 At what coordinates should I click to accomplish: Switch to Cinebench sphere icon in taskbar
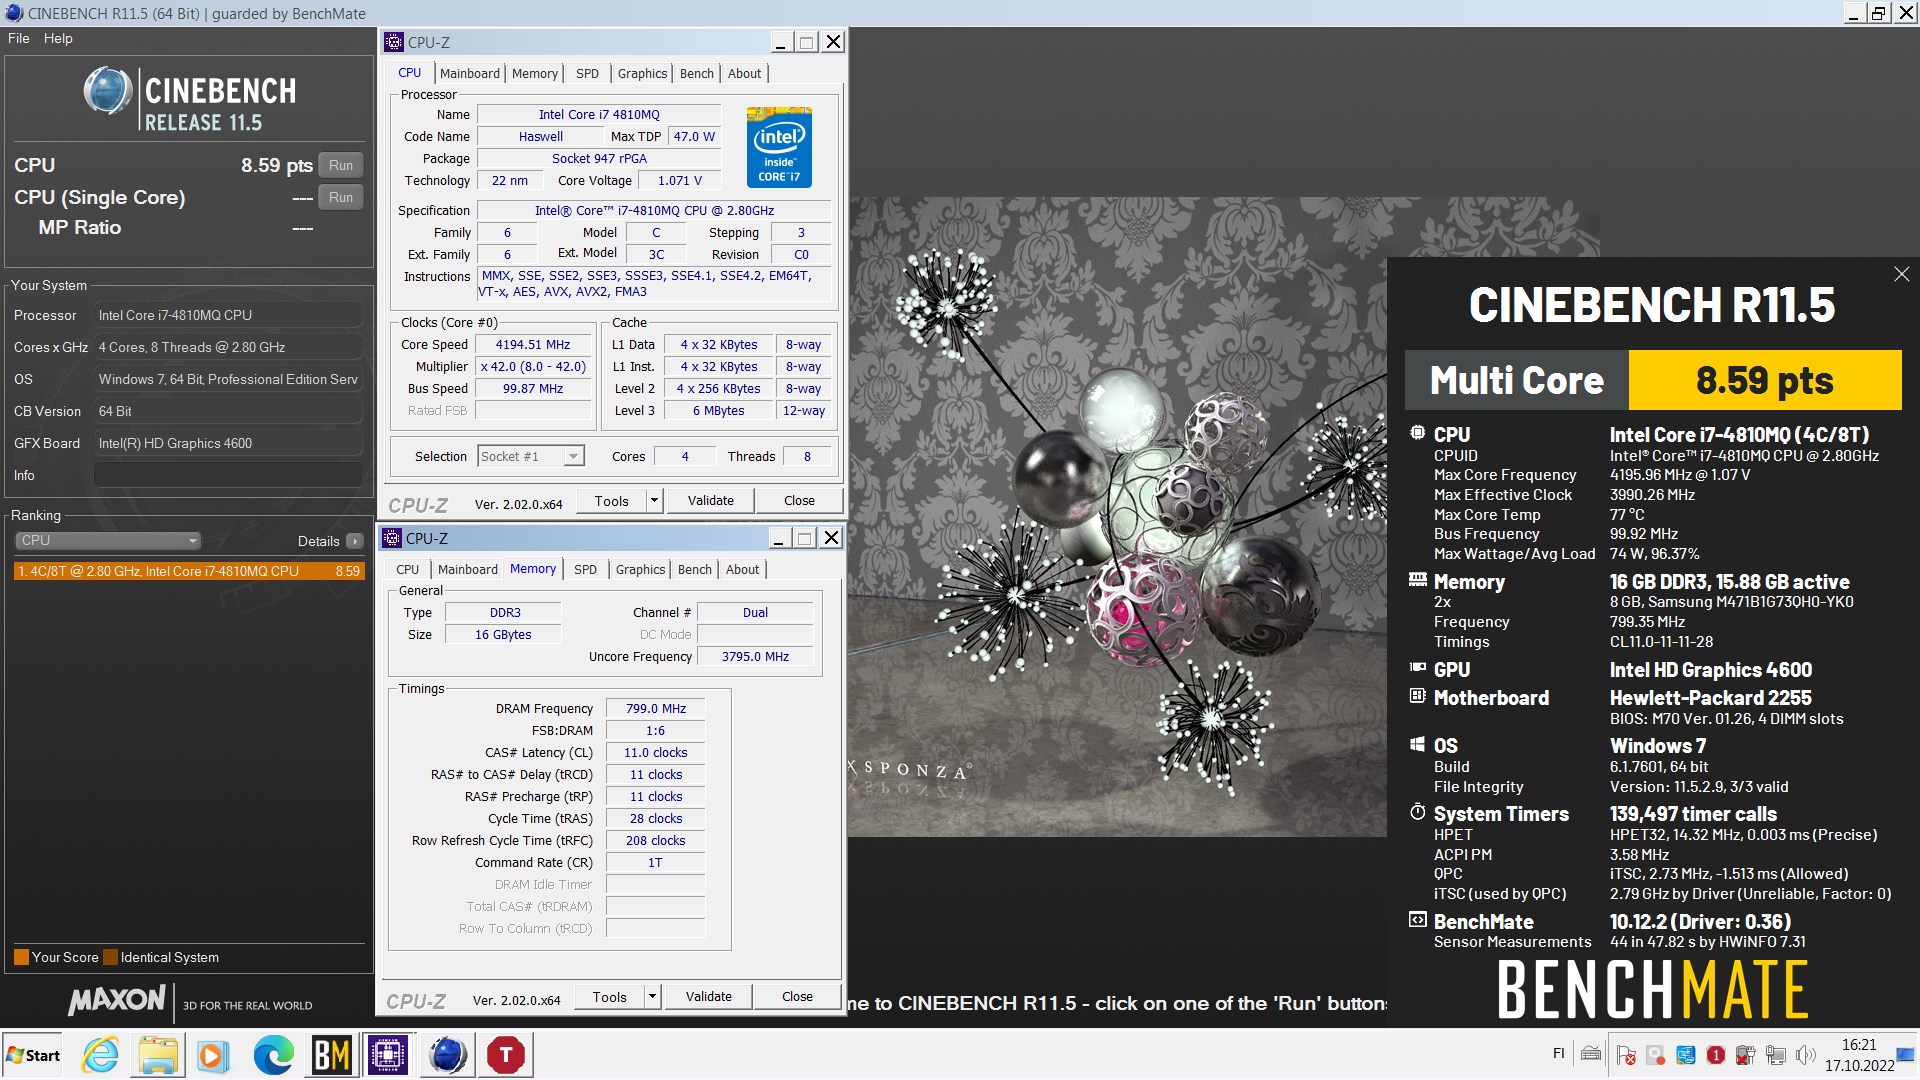coord(447,1055)
